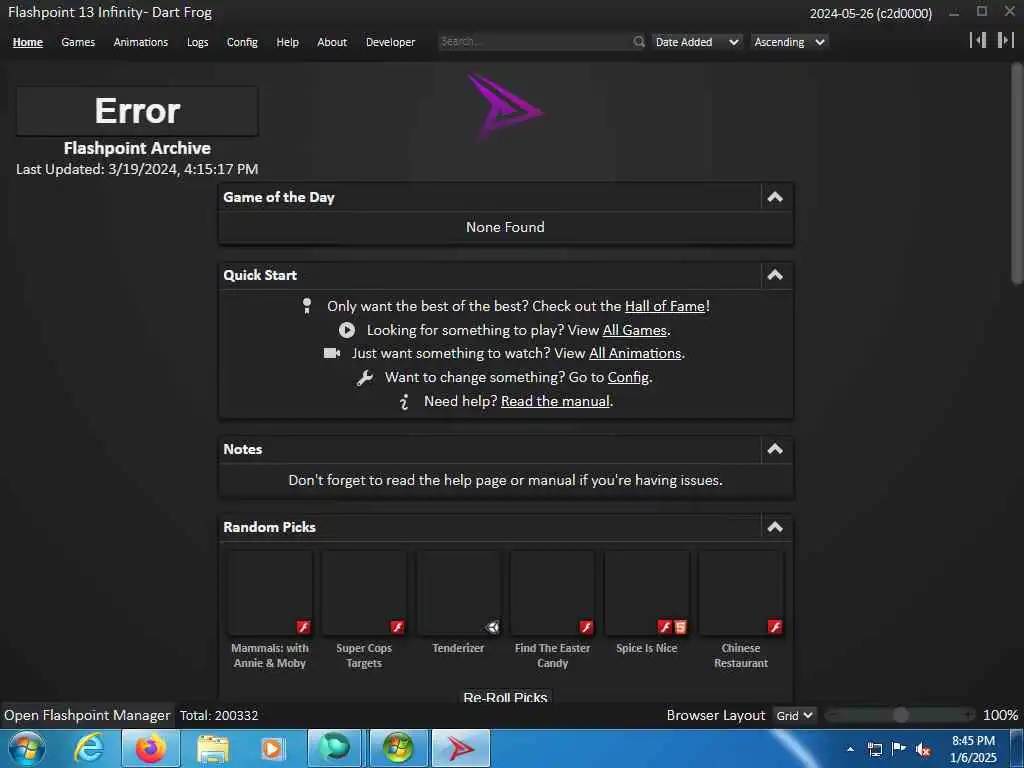Screen dimensions: 1024x768
Task: Launch Internet Explorer from taskbar
Action: coord(88,748)
